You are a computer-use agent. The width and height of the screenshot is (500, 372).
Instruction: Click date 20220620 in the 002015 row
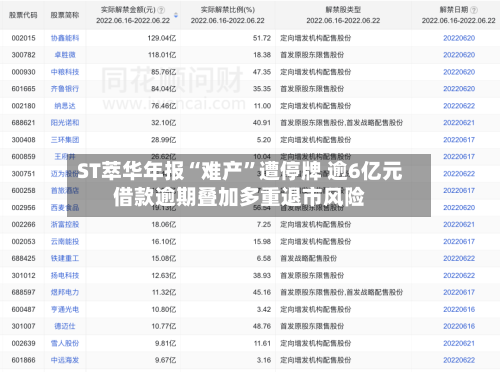click(459, 38)
